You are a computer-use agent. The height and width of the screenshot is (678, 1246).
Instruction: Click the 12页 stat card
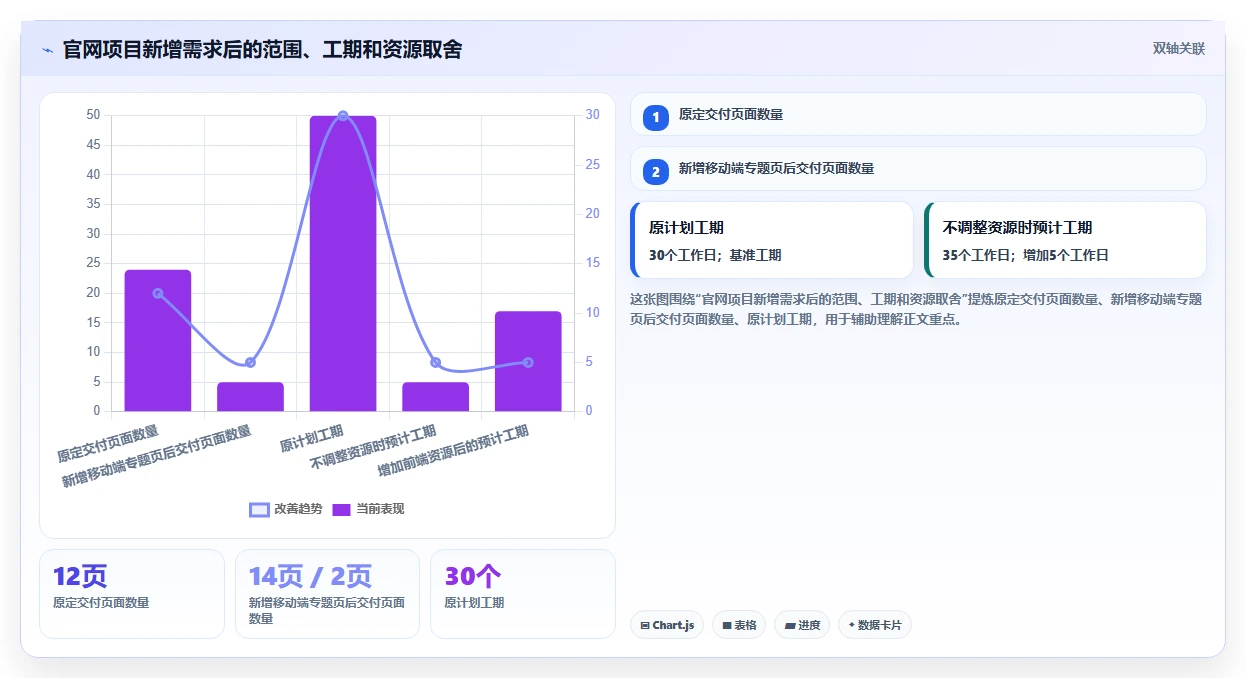(x=132, y=594)
